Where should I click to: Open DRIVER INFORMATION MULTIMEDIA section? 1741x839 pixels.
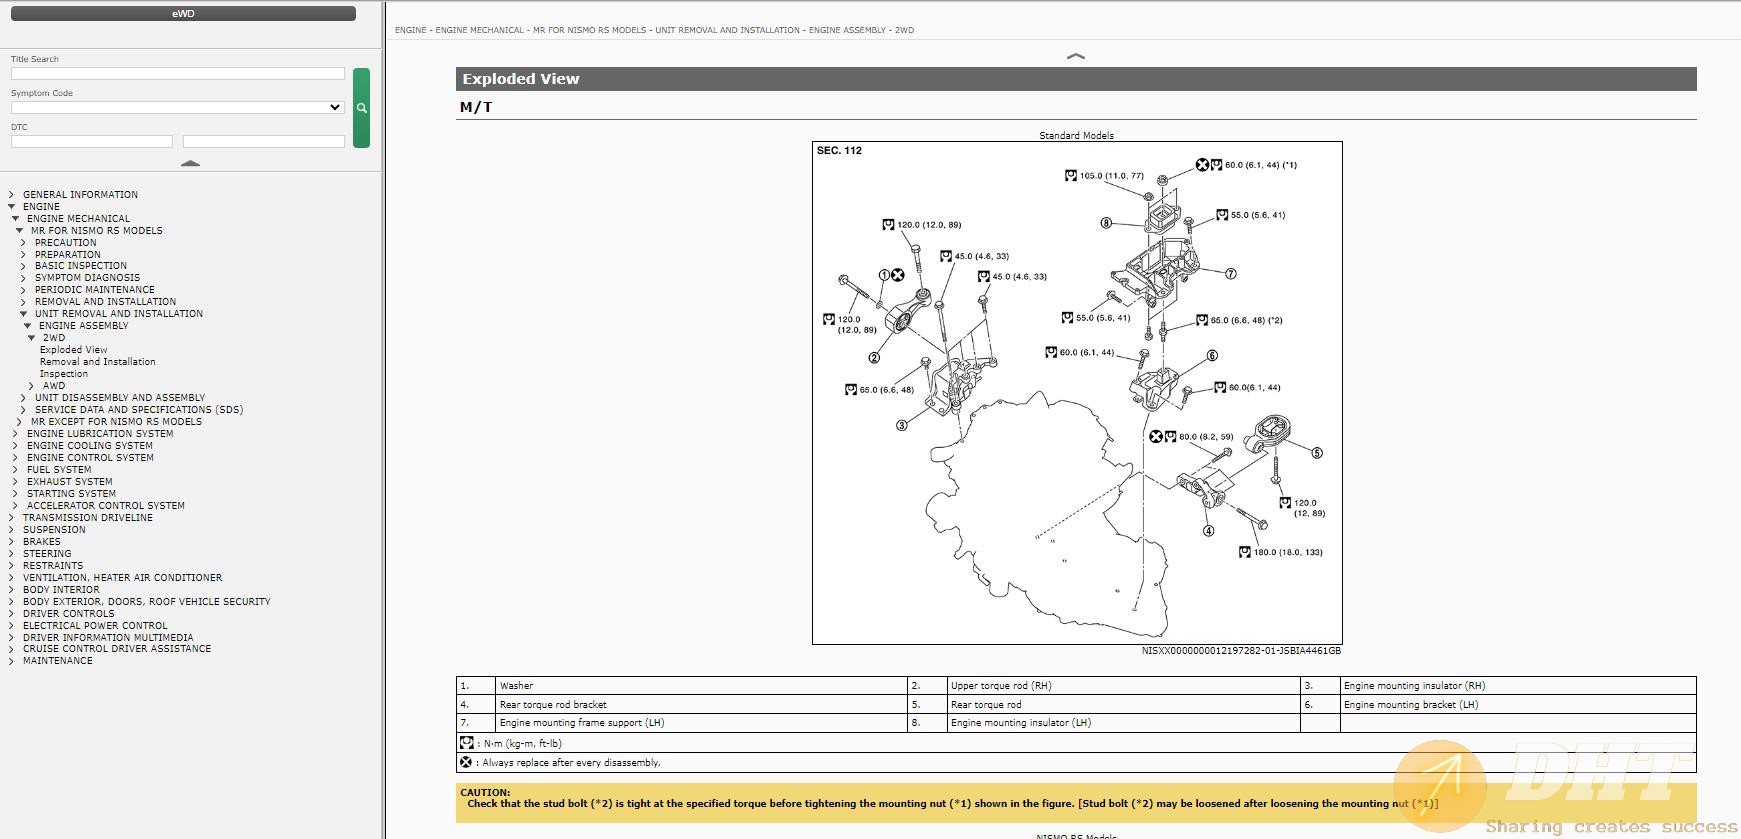click(108, 638)
